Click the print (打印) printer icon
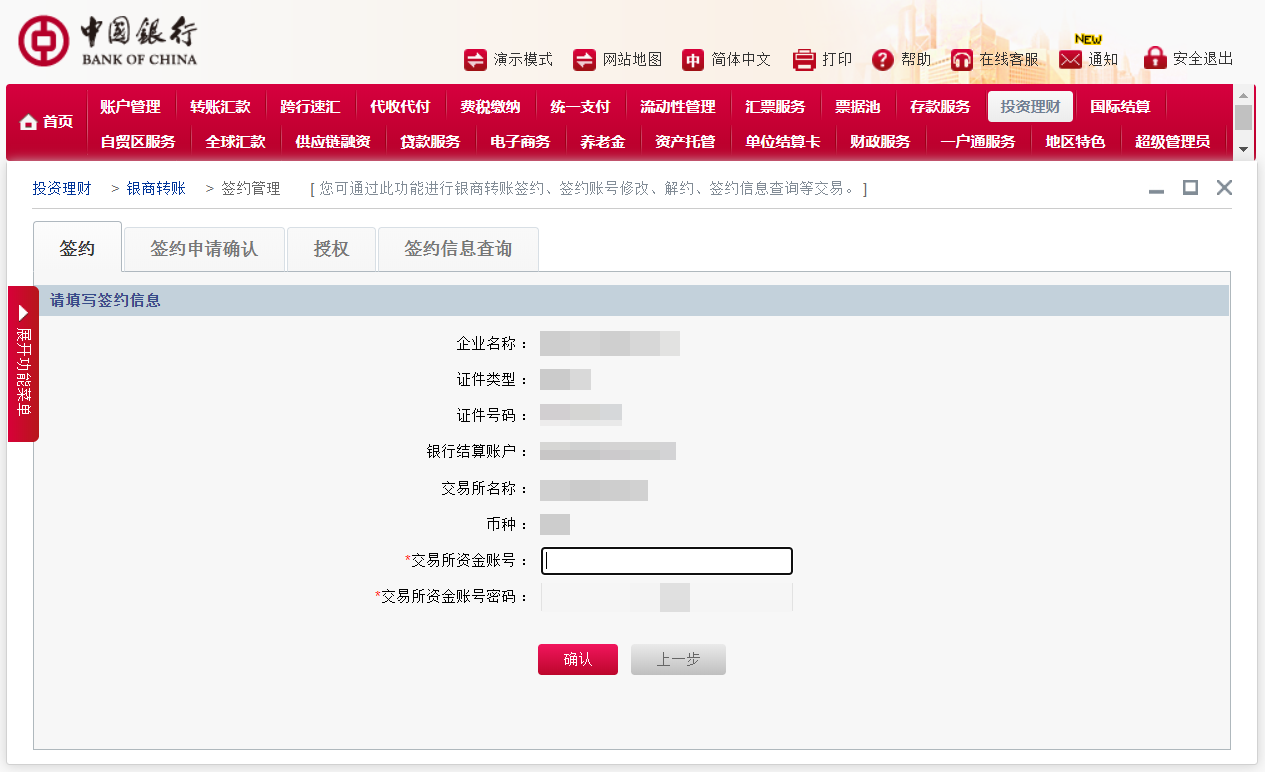 (804, 60)
